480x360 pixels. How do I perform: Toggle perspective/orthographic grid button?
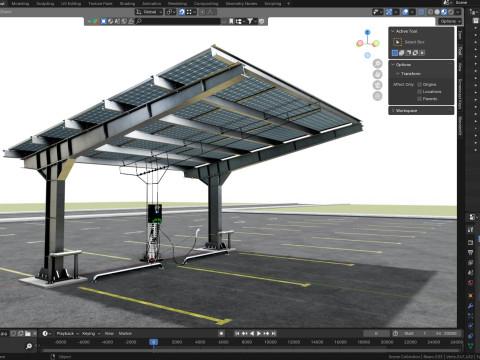(377, 96)
